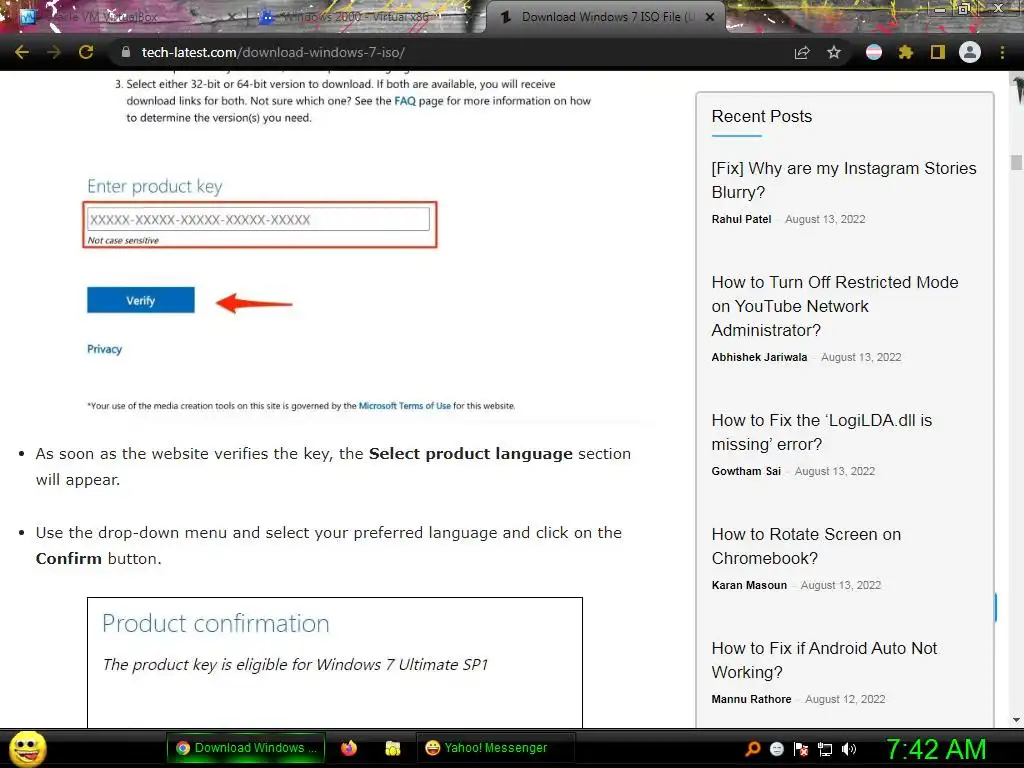
Task: Click author name Karan Masoun
Action: (749, 585)
